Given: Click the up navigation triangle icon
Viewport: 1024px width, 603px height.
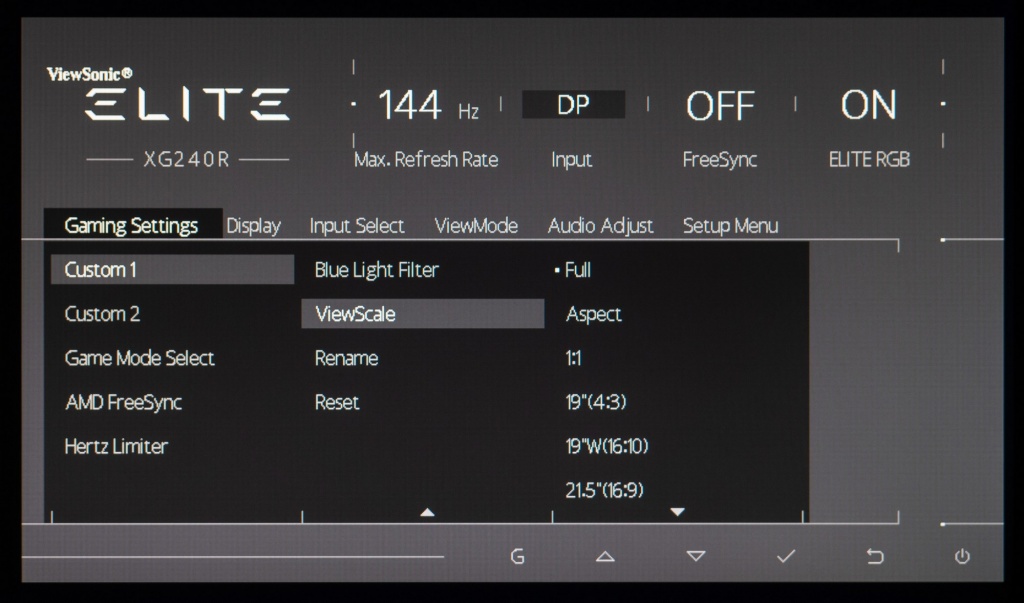Looking at the screenshot, I should tap(605, 557).
